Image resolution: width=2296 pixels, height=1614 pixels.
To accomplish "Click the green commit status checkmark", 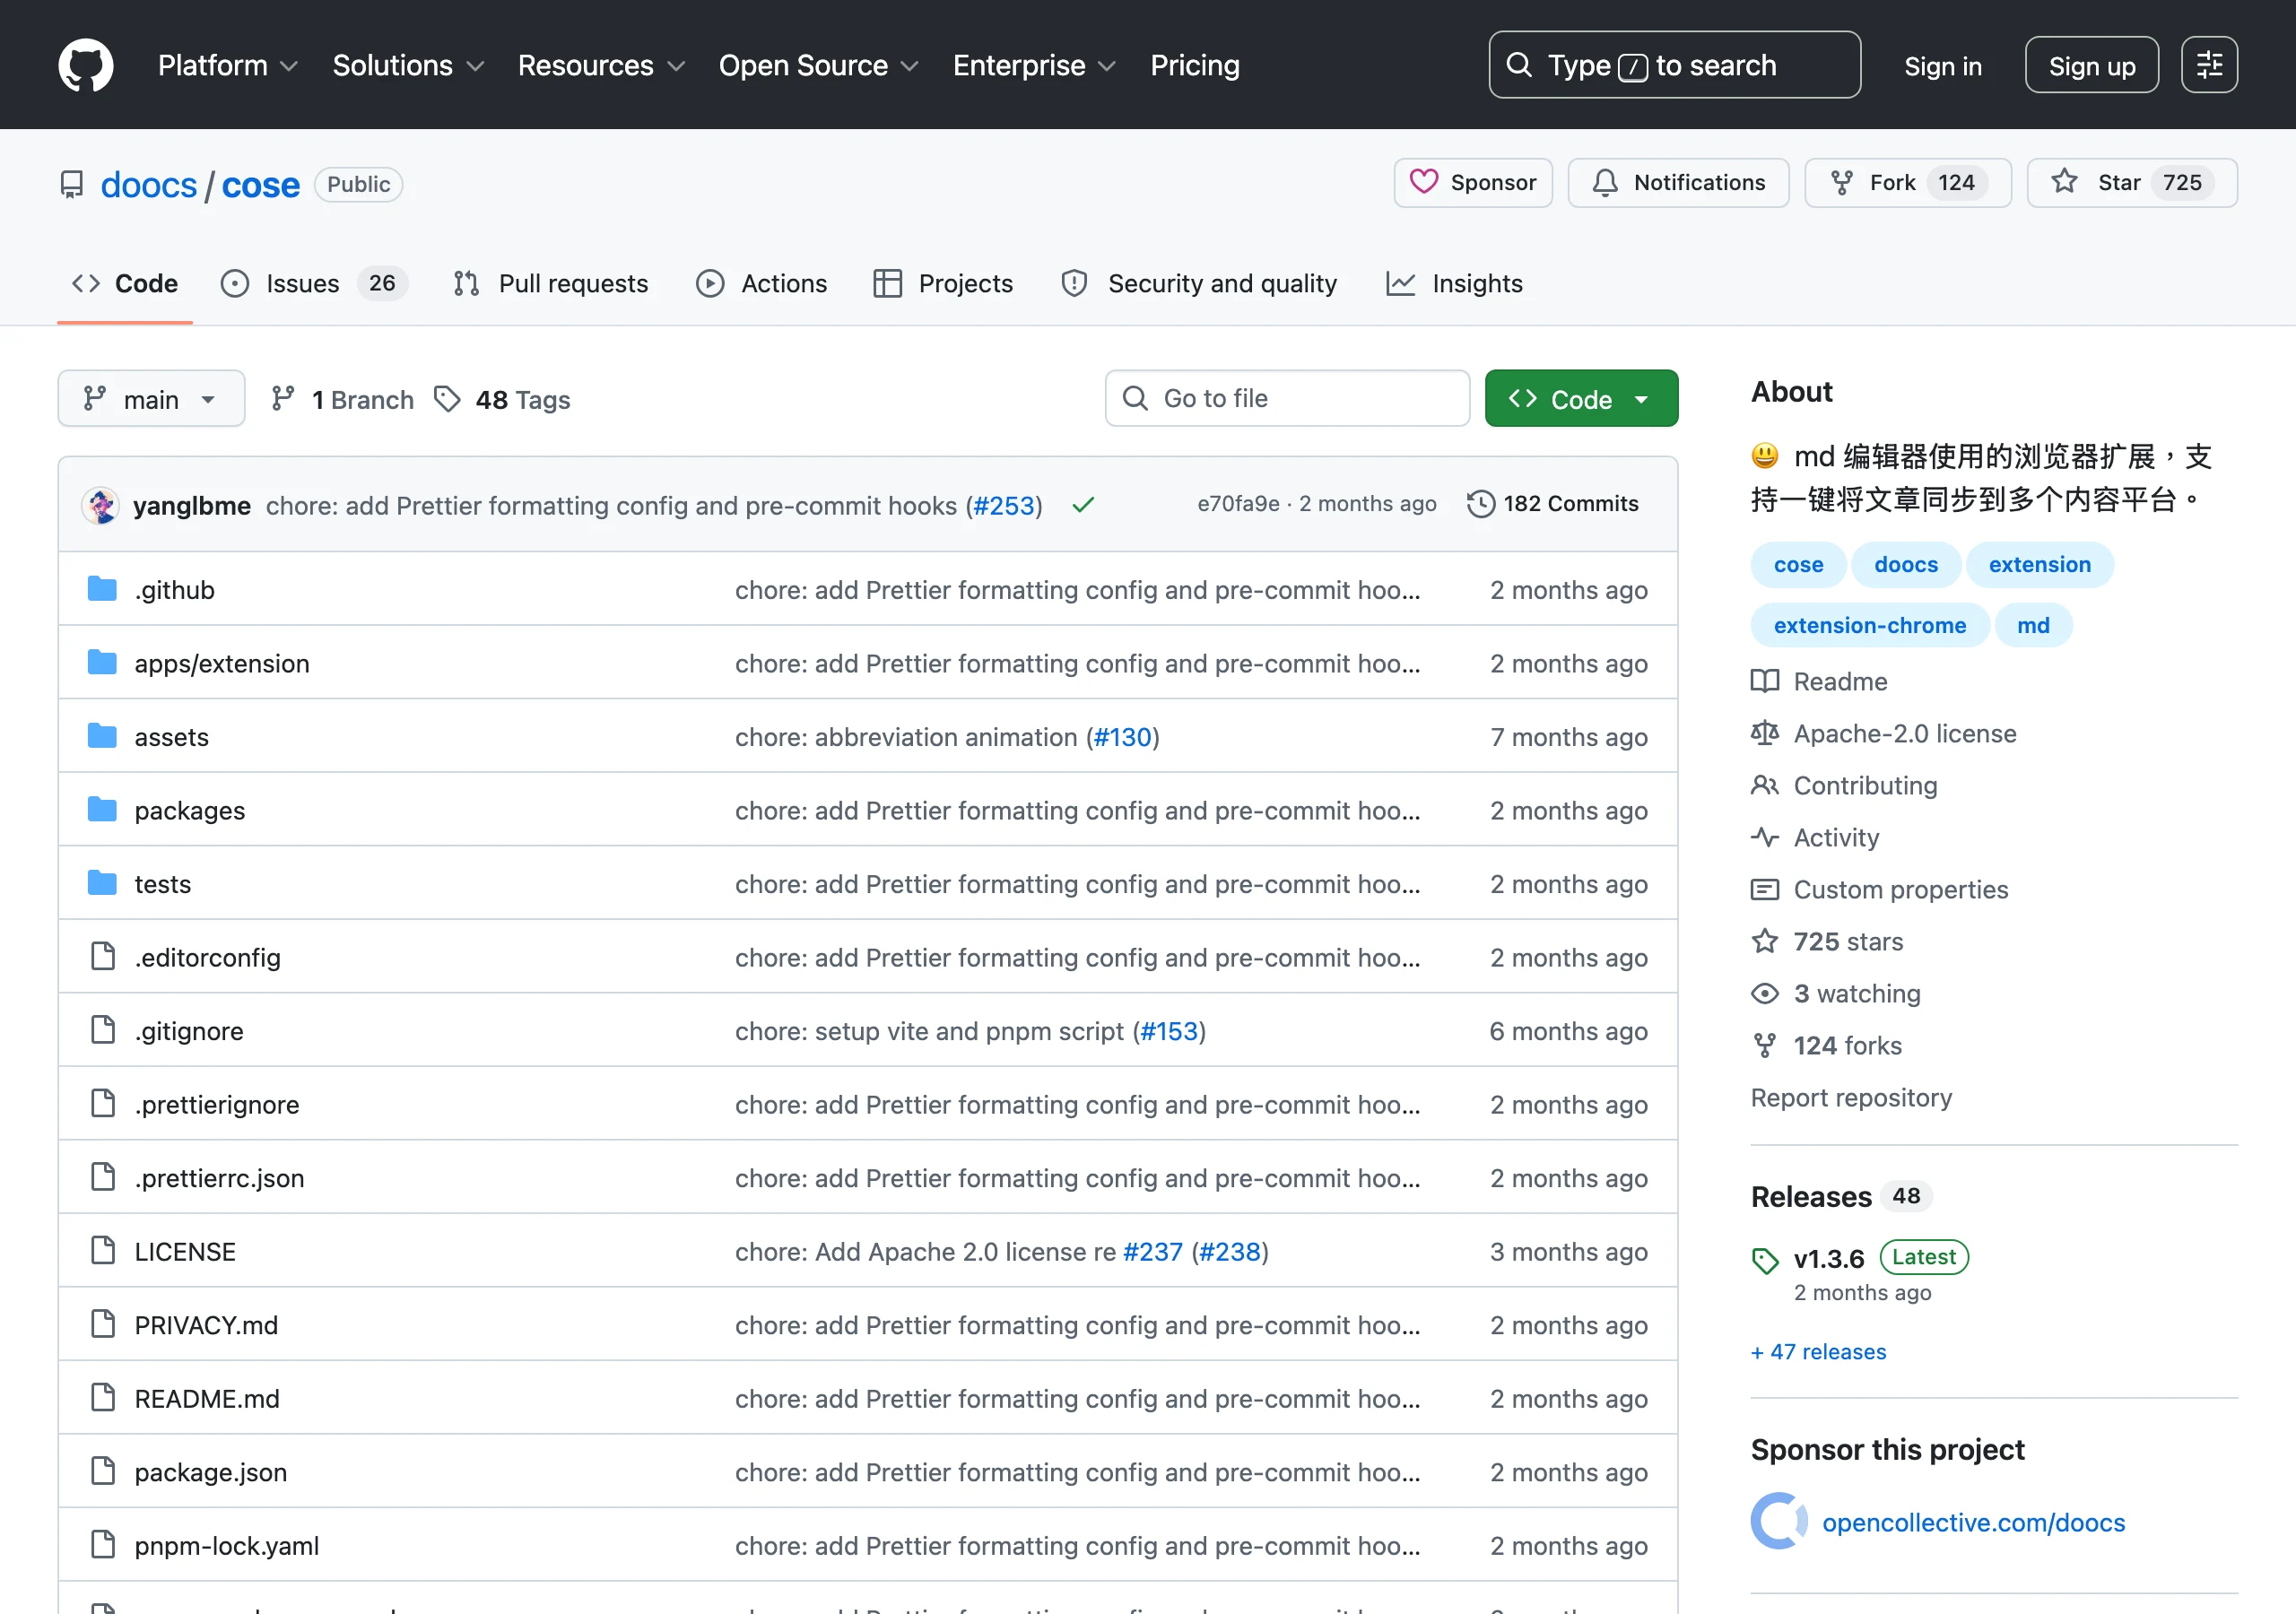I will pyautogui.click(x=1083, y=505).
